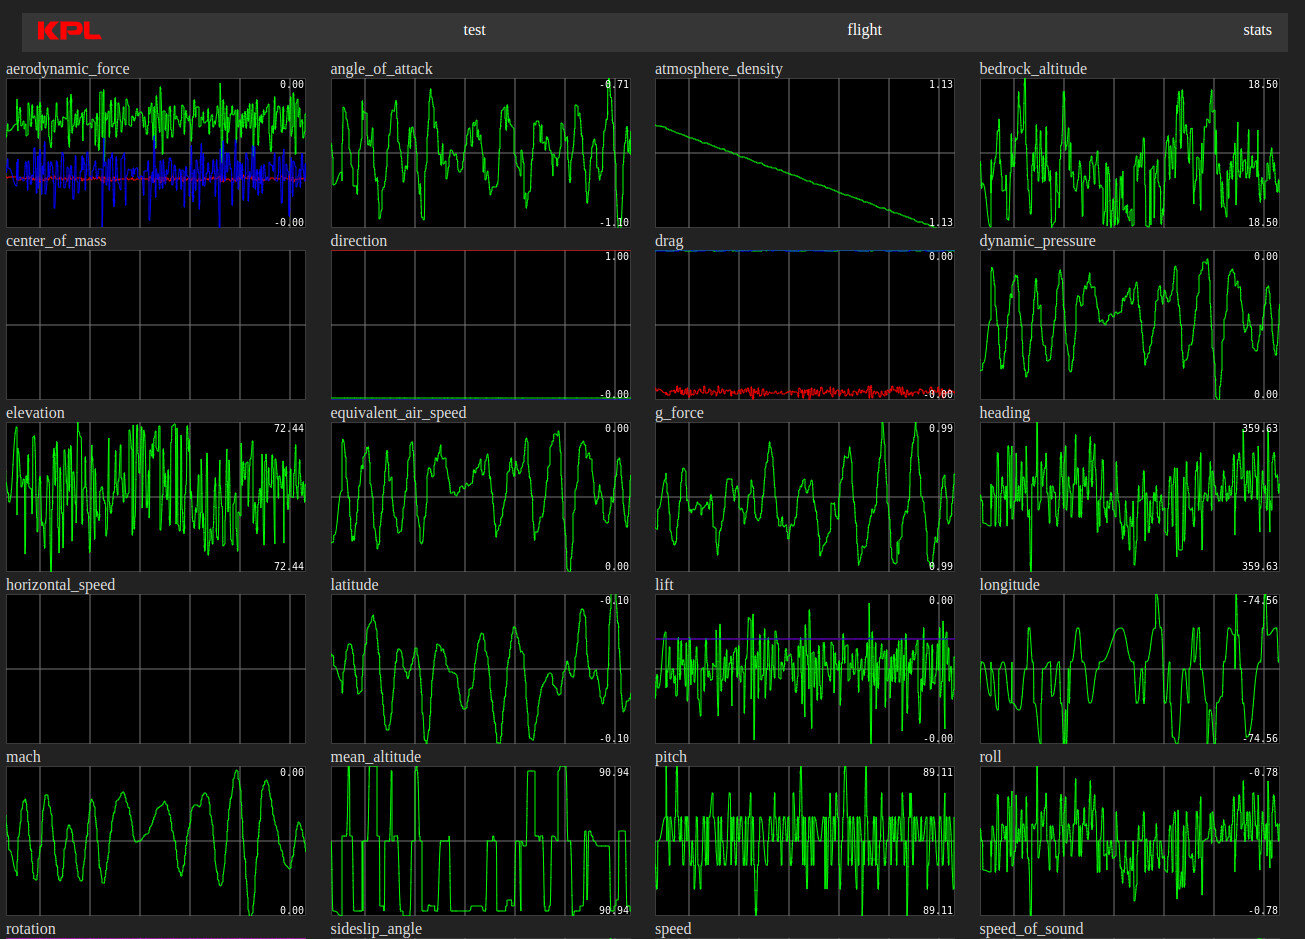Select the drag chart
The image size is (1305, 939).
805,325
